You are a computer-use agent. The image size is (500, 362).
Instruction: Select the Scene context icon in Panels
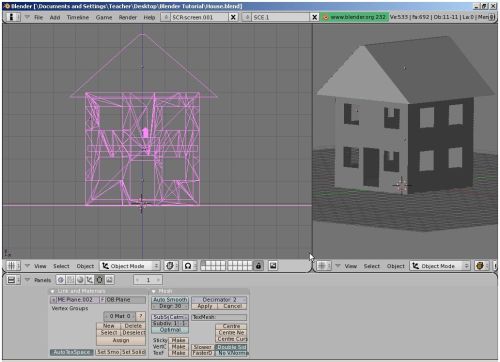pos(109,280)
